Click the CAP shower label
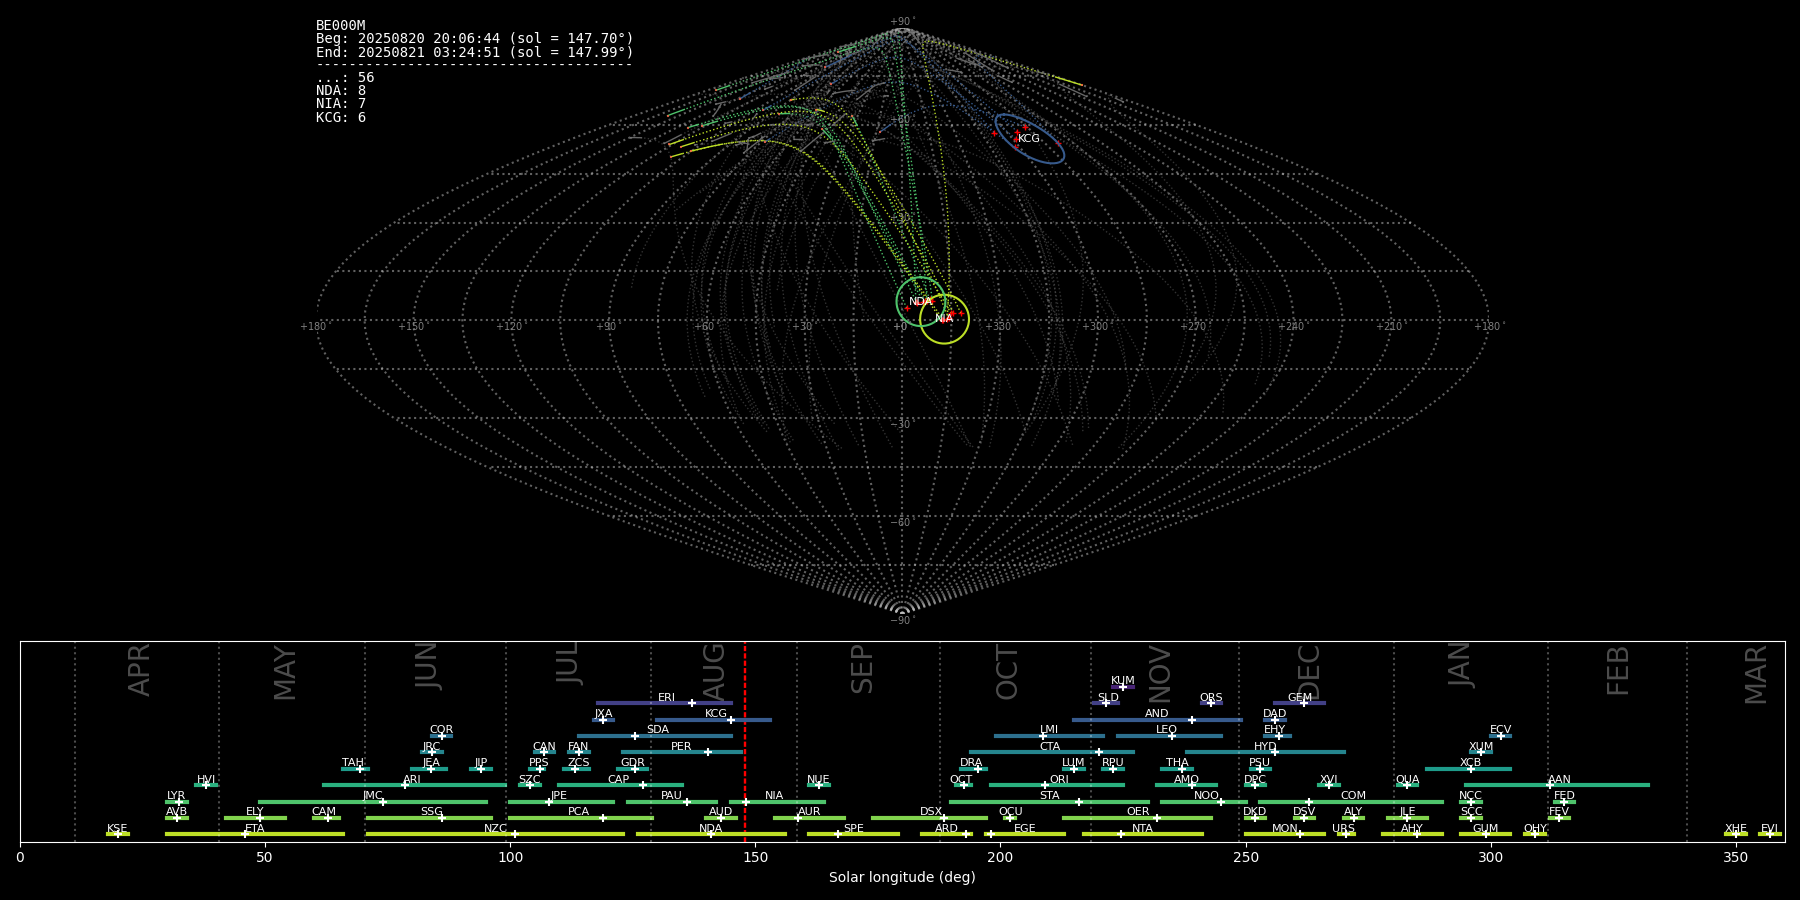This screenshot has width=1800, height=900. [619, 780]
